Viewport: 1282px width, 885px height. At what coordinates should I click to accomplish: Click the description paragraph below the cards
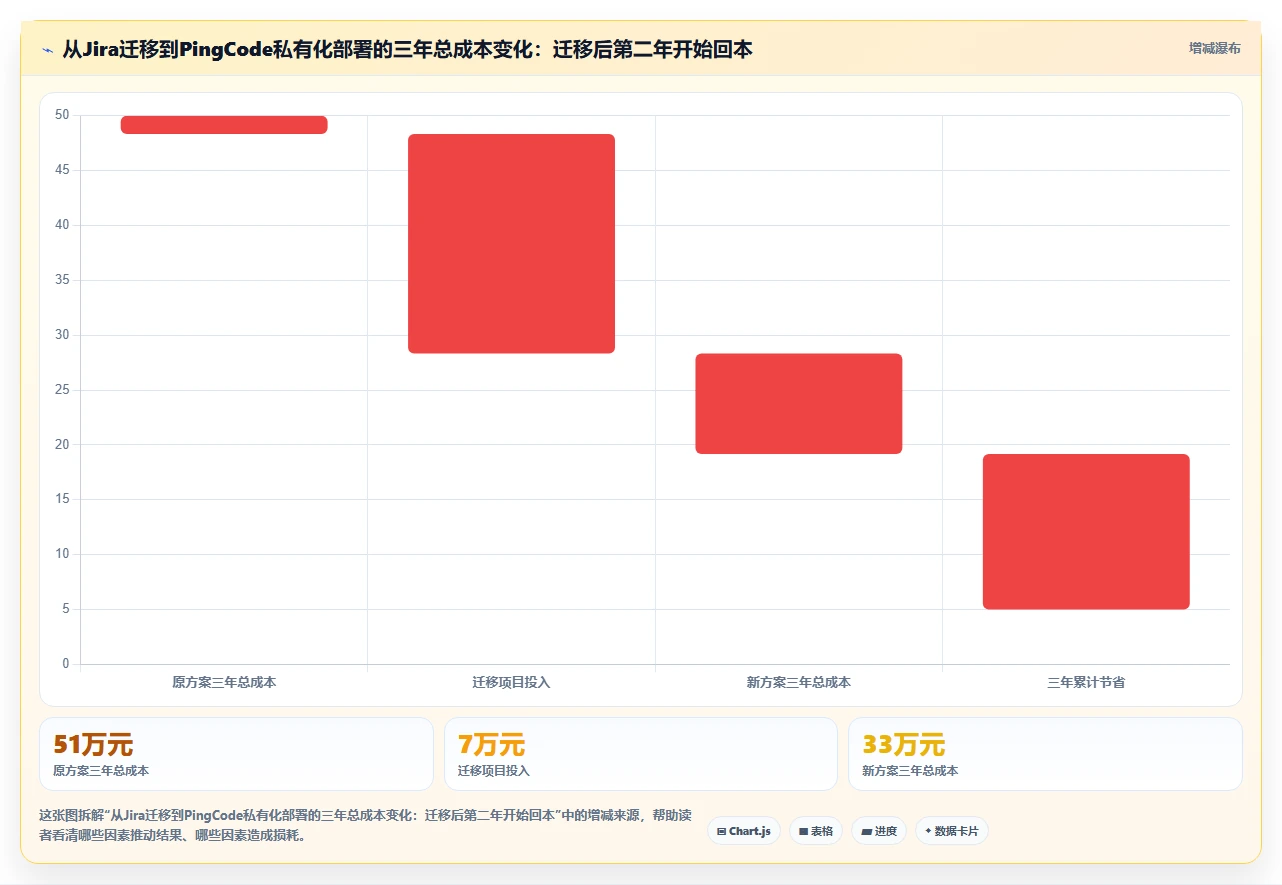[x=365, y=825]
